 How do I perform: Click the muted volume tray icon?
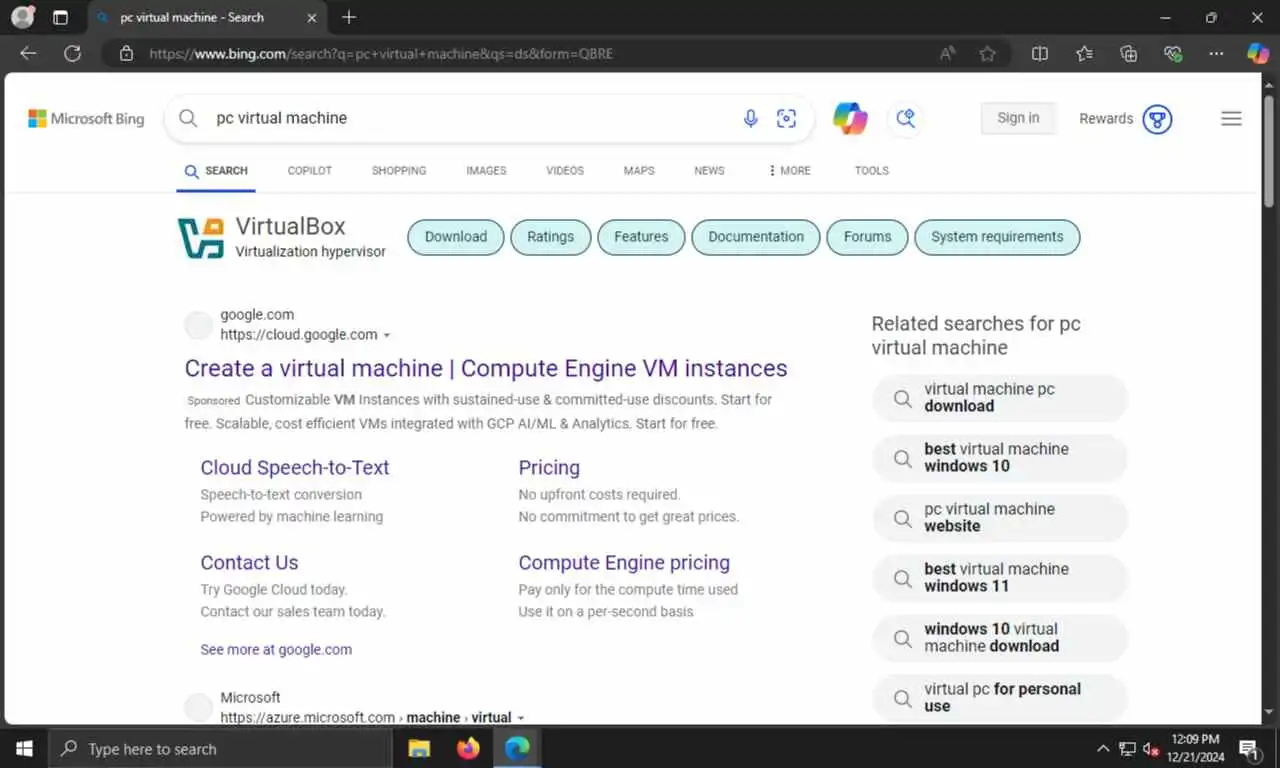tap(1151, 748)
